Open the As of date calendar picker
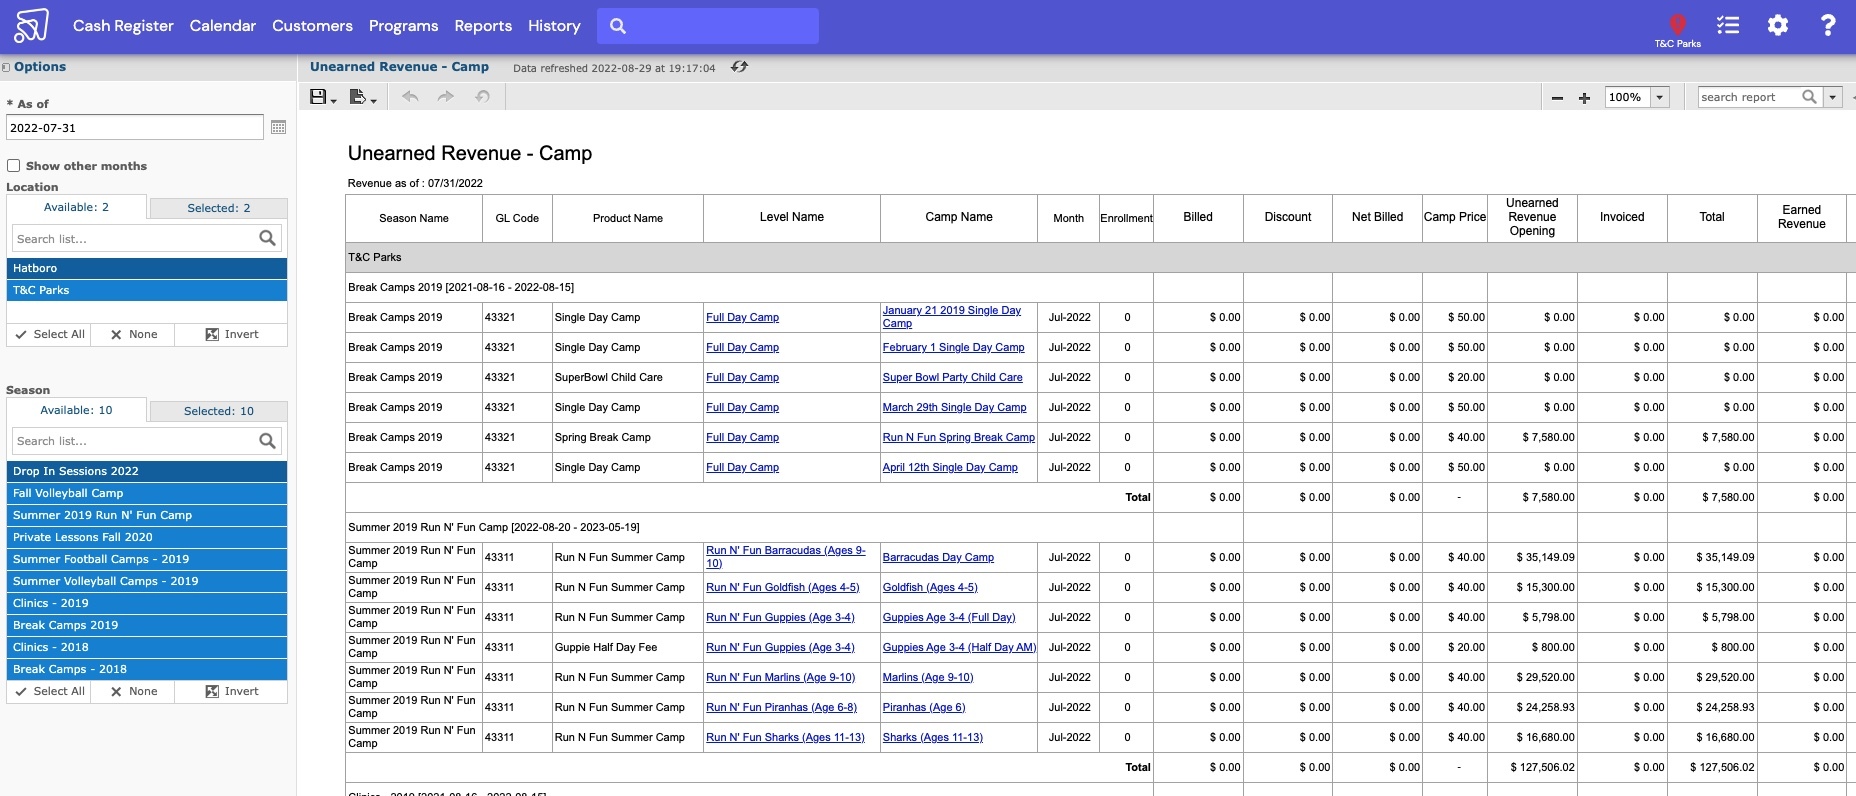This screenshot has width=1856, height=796. coord(278,128)
